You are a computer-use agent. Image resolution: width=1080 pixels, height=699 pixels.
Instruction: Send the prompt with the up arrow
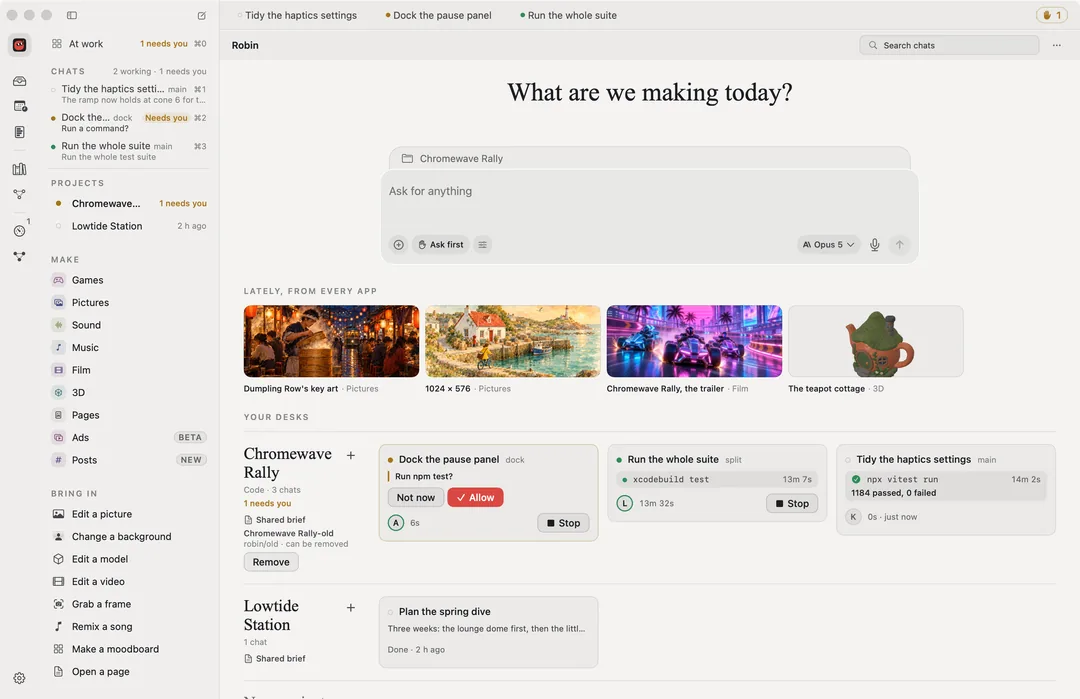pos(900,244)
